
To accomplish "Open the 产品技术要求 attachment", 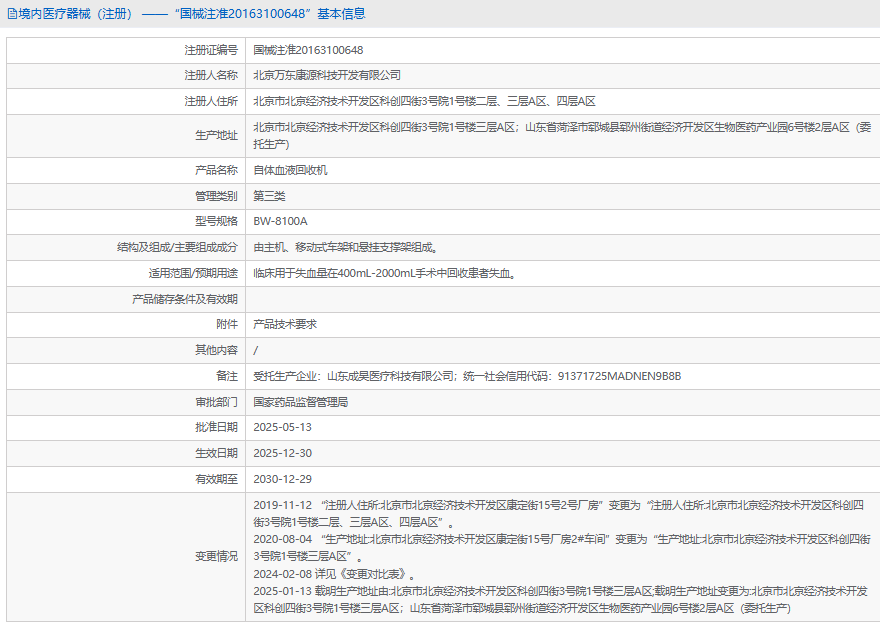I will [x=285, y=324].
